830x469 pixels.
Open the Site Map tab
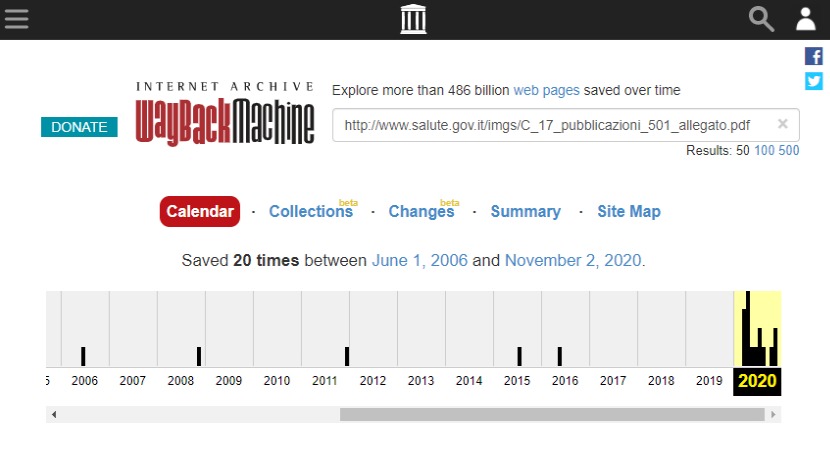(629, 211)
